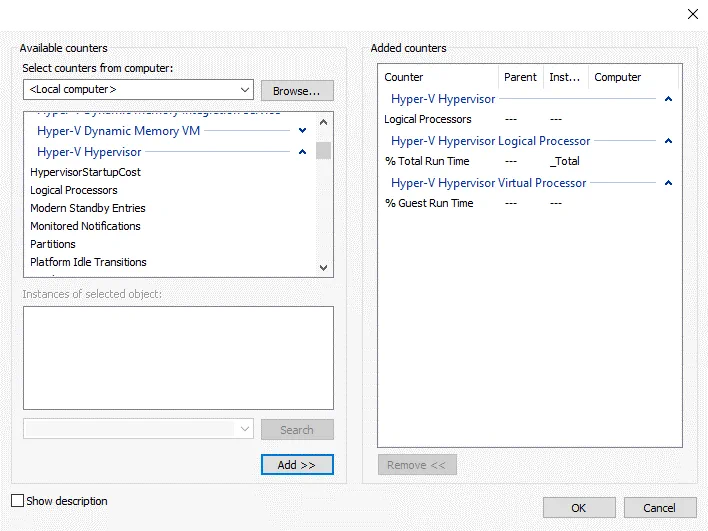708x531 pixels.
Task: Collapse Hyper-V Hypervisor in available counters
Action: tap(302, 152)
